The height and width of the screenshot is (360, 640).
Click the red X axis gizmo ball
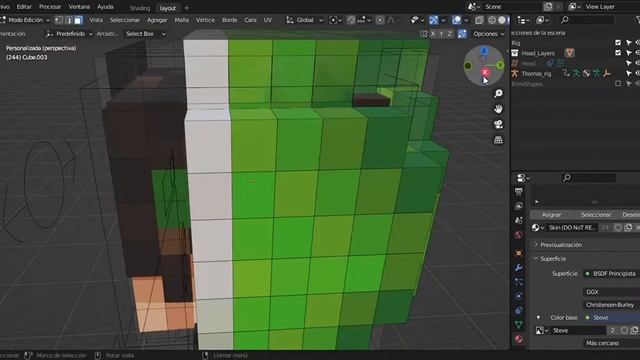pos(485,72)
